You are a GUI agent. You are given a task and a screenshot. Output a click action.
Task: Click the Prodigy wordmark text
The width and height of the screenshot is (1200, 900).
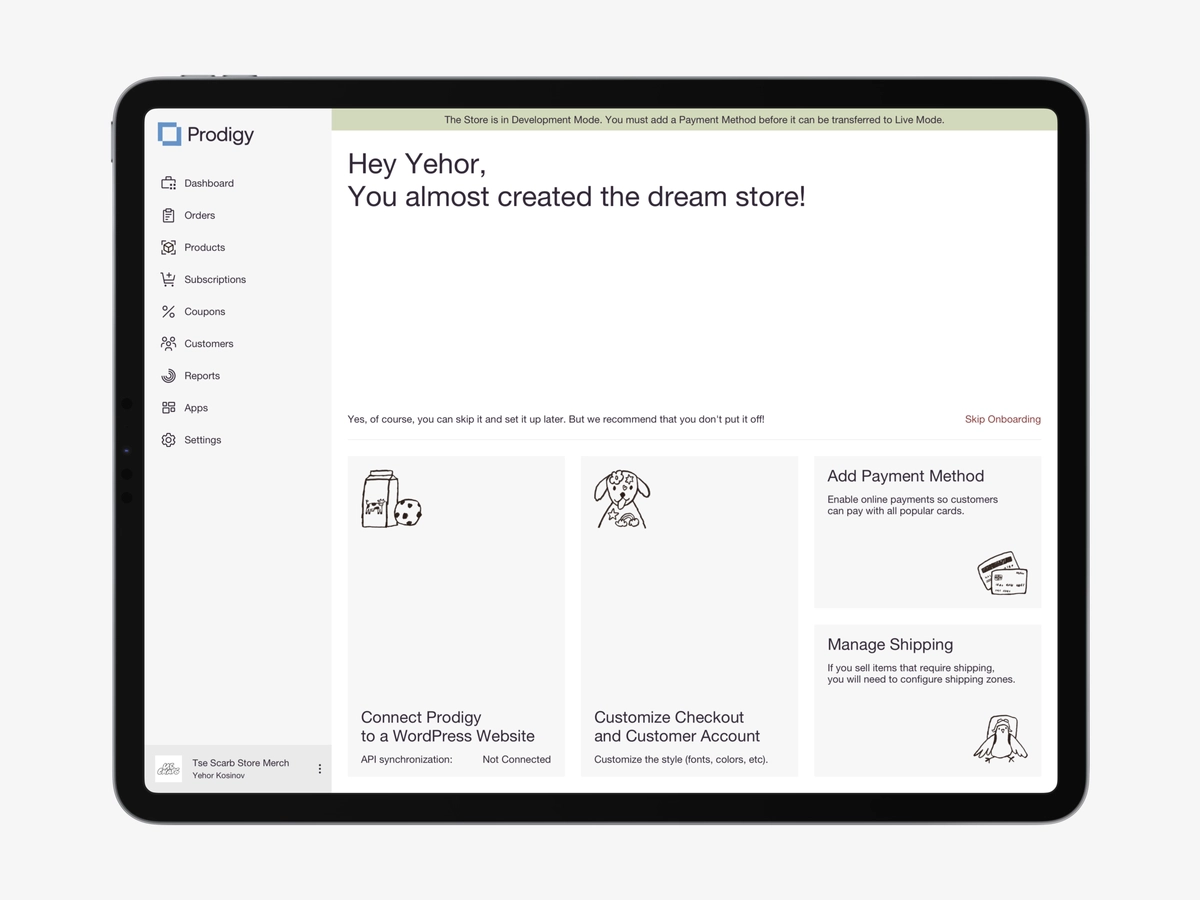[x=221, y=134]
